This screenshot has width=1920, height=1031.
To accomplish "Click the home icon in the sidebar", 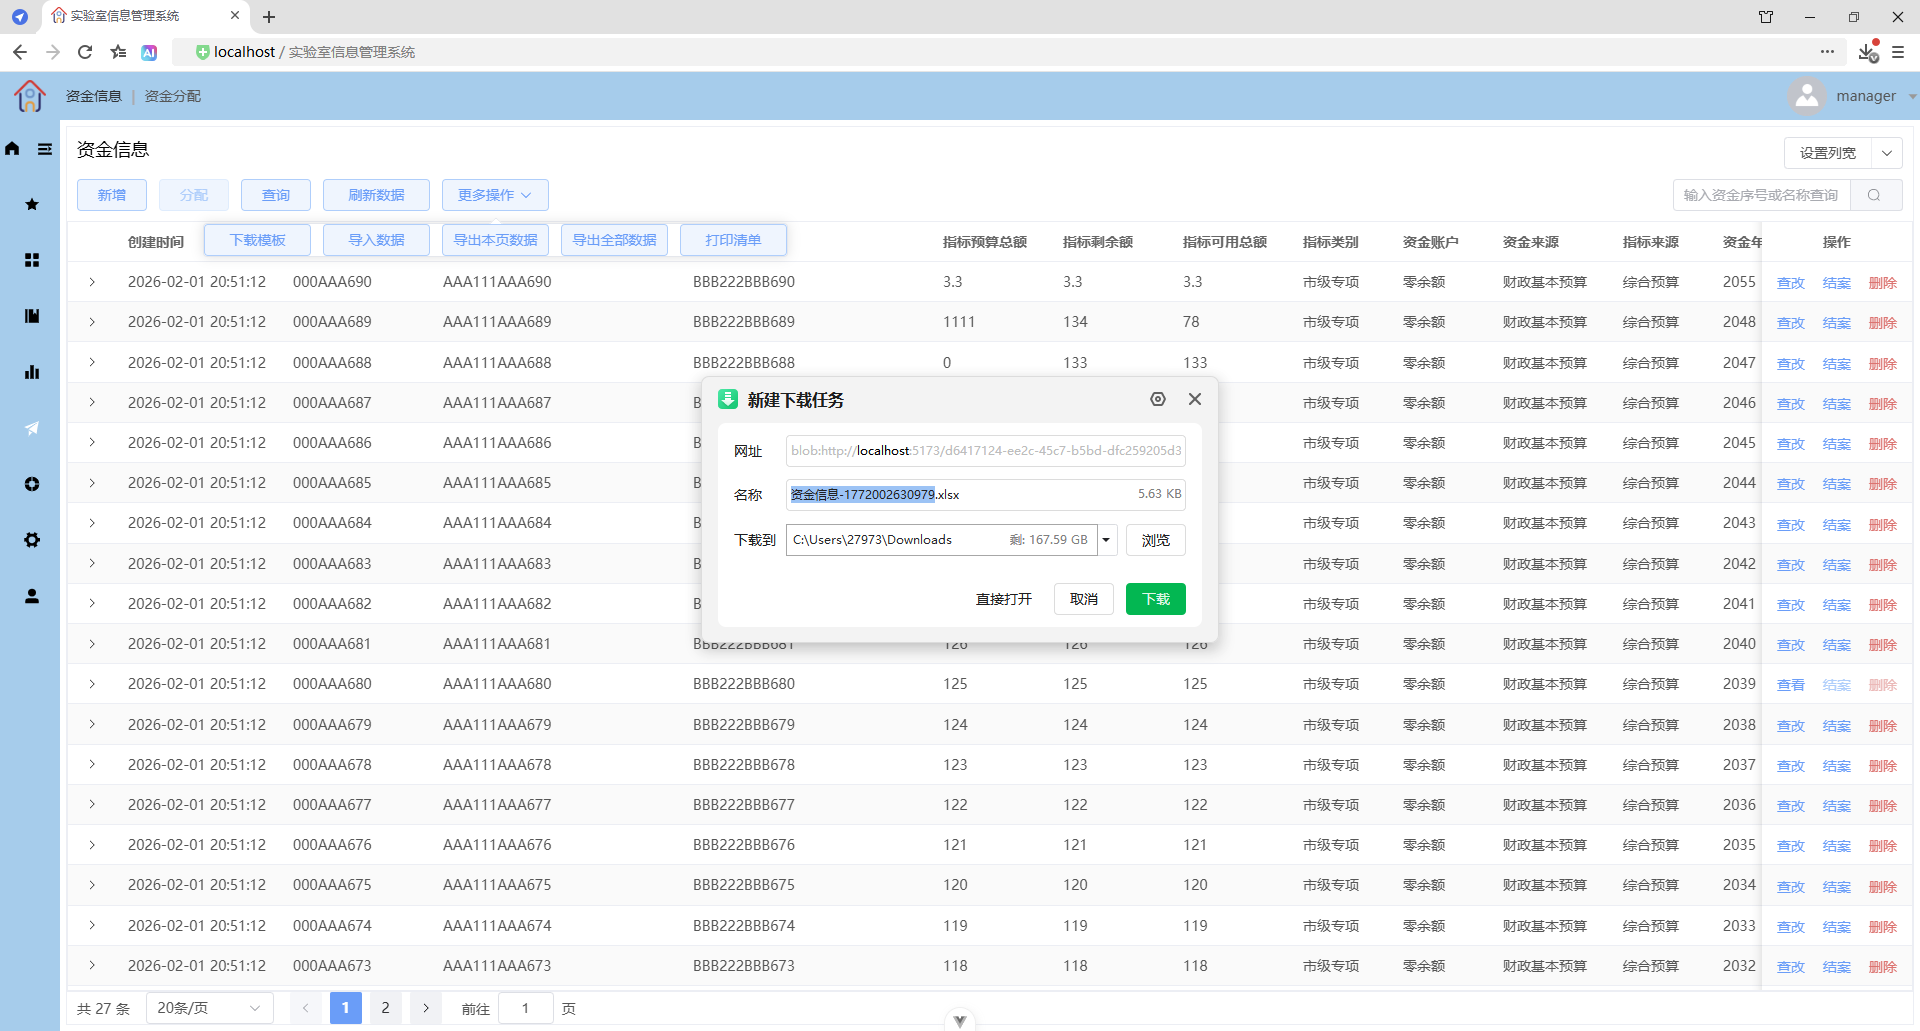I will point(12,149).
